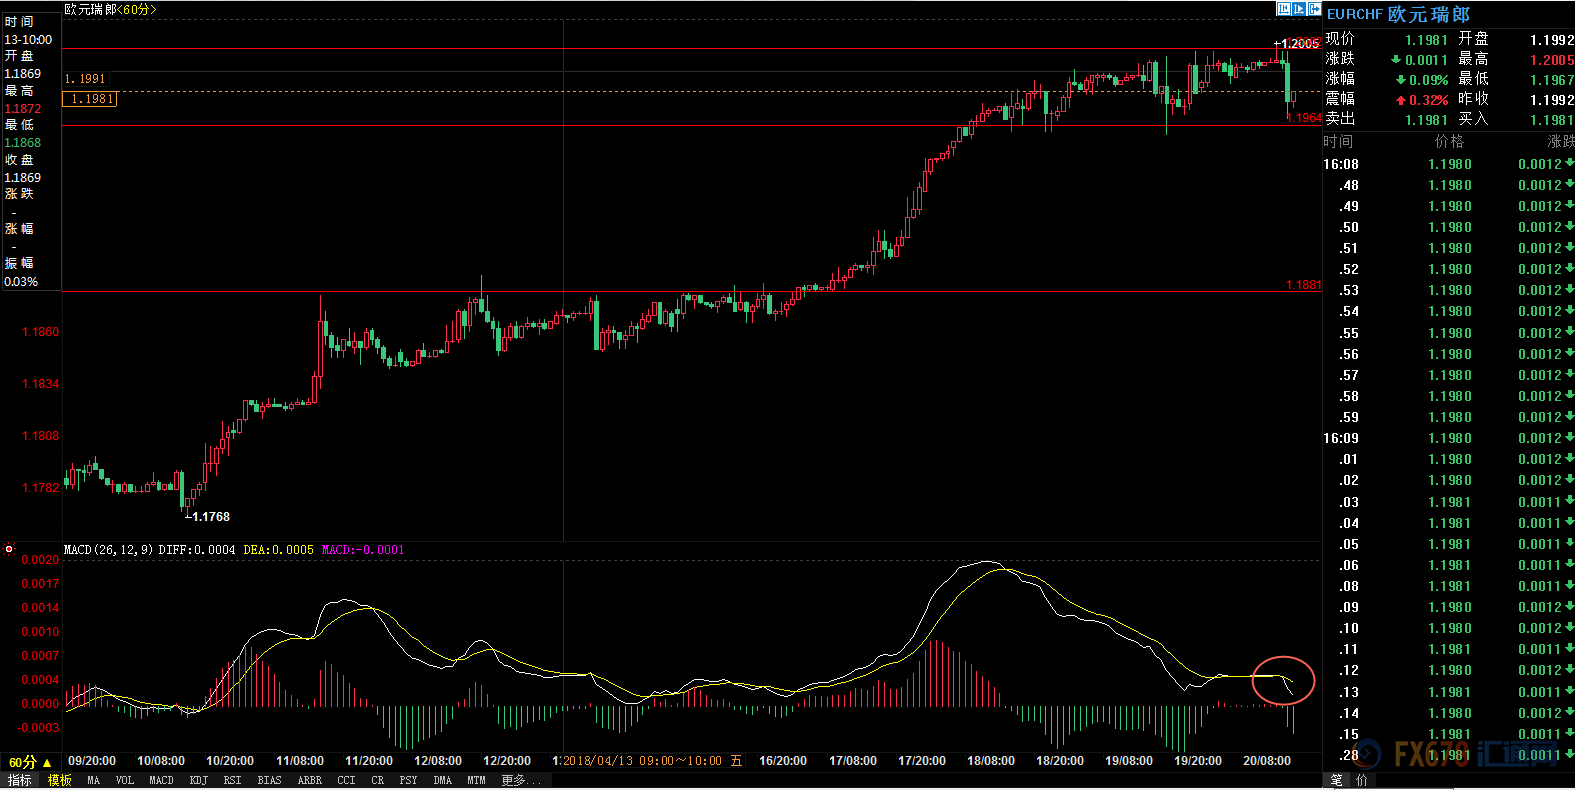The image size is (1575, 790).
Task: Click the MACD(26,12,9) parameters label
Action: [x=109, y=550]
